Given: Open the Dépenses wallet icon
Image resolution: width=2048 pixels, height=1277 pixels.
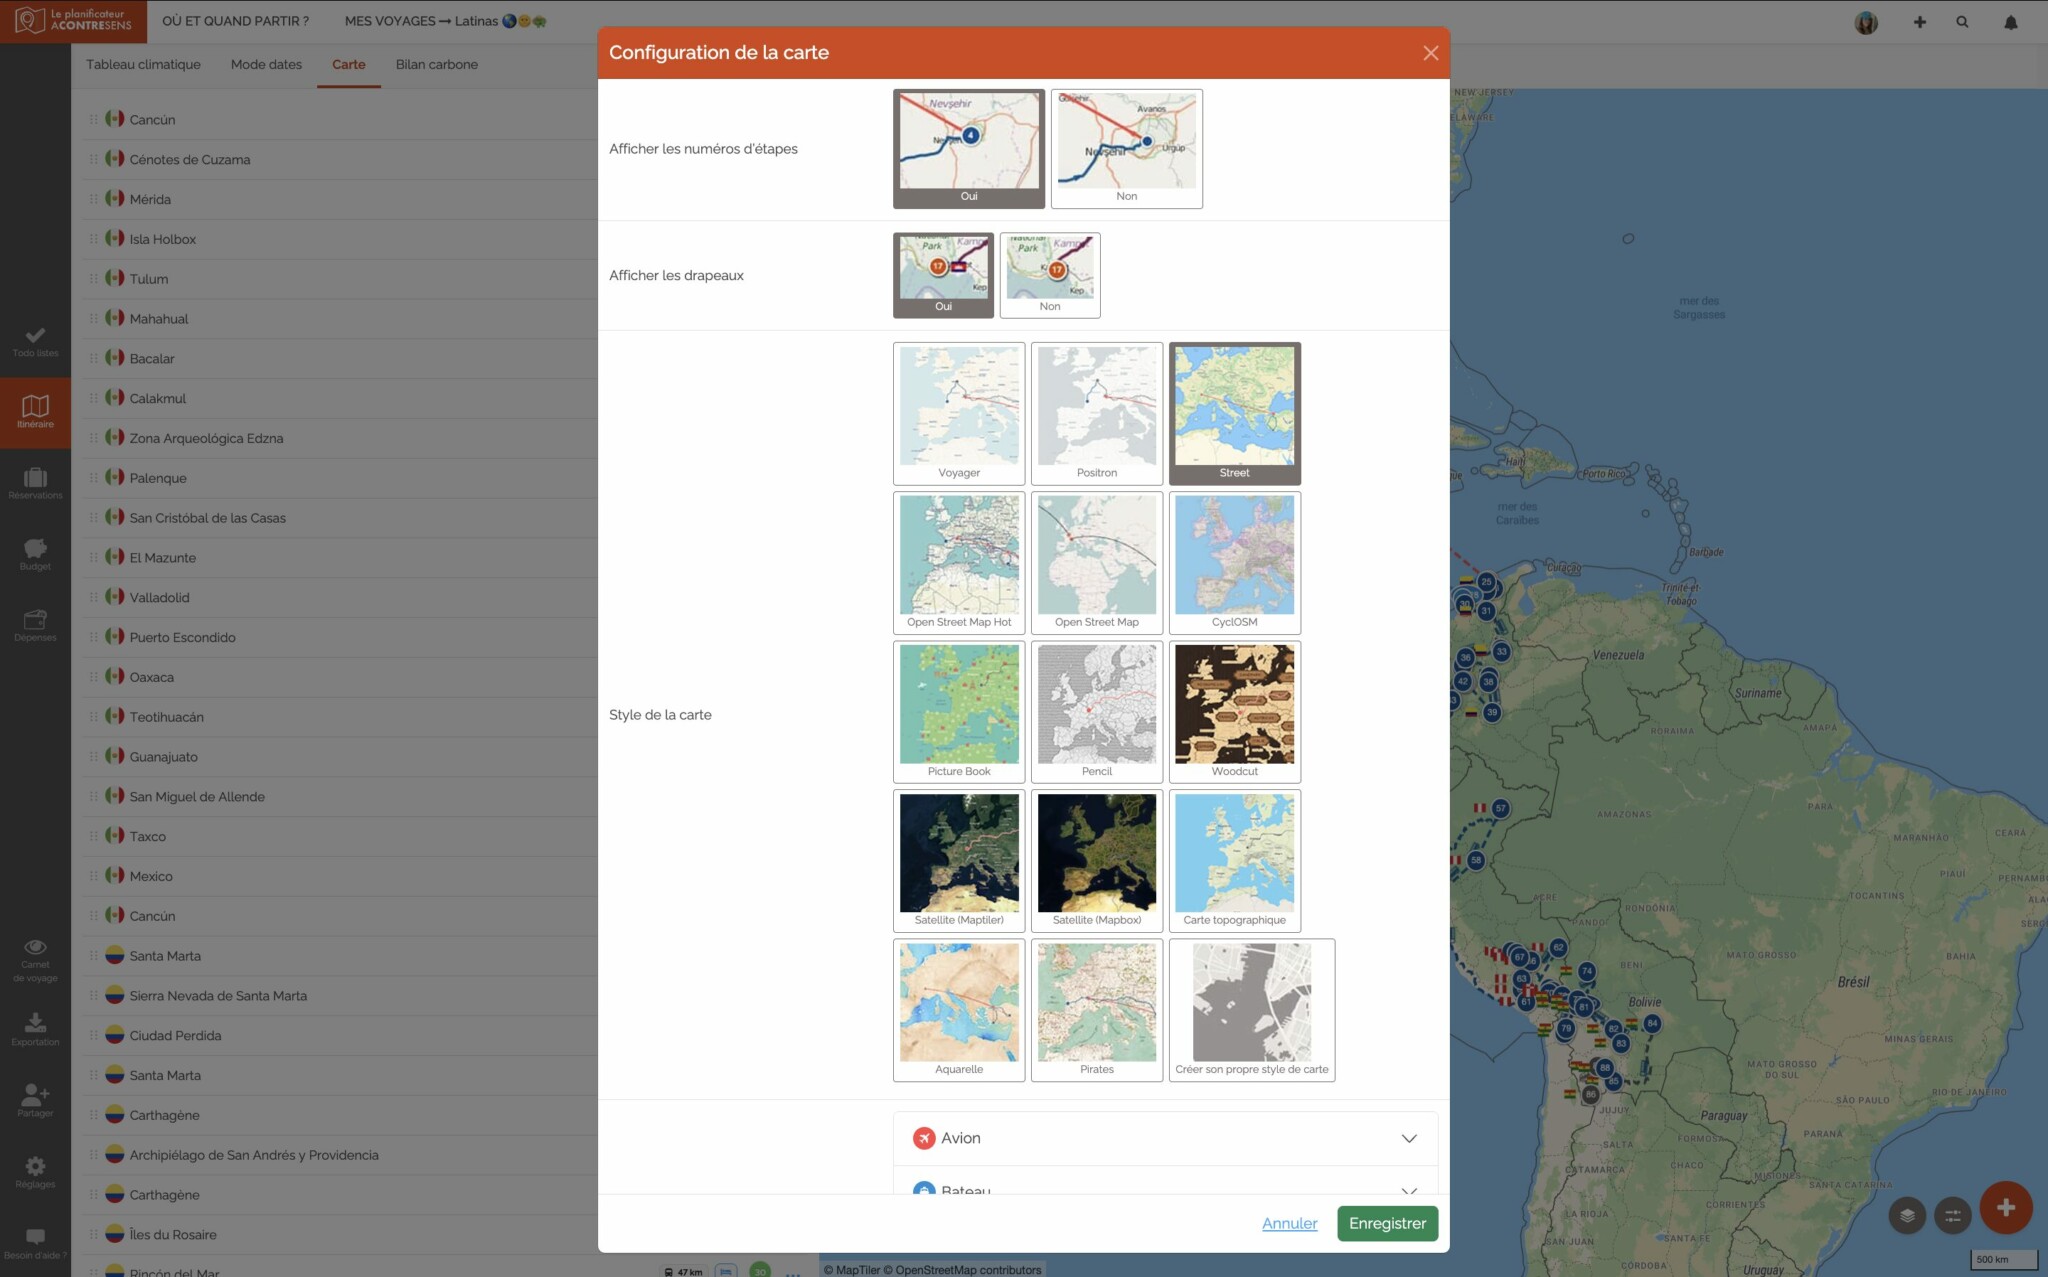Looking at the screenshot, I should (35, 625).
